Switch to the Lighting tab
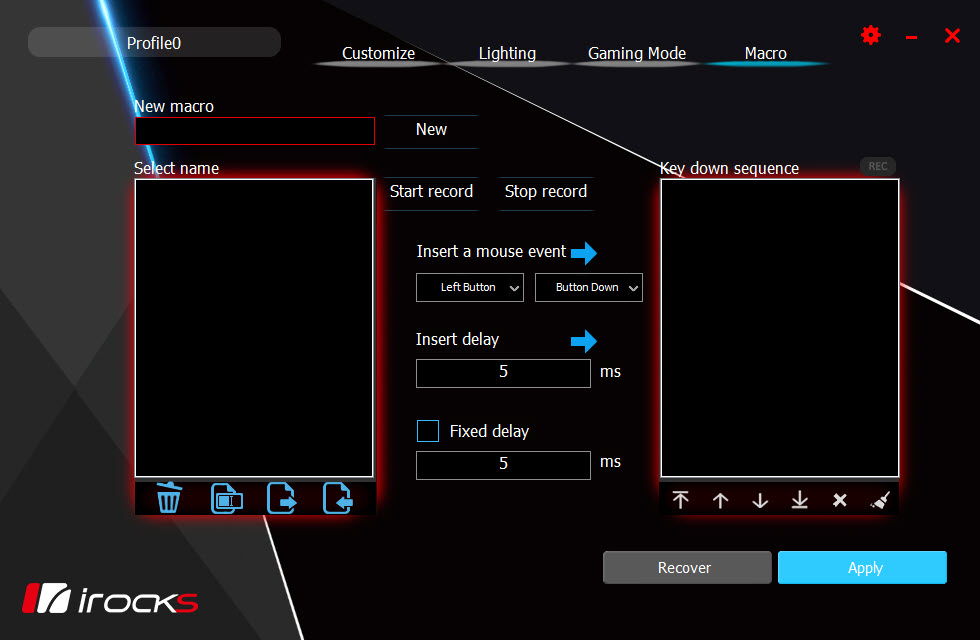 click(507, 54)
